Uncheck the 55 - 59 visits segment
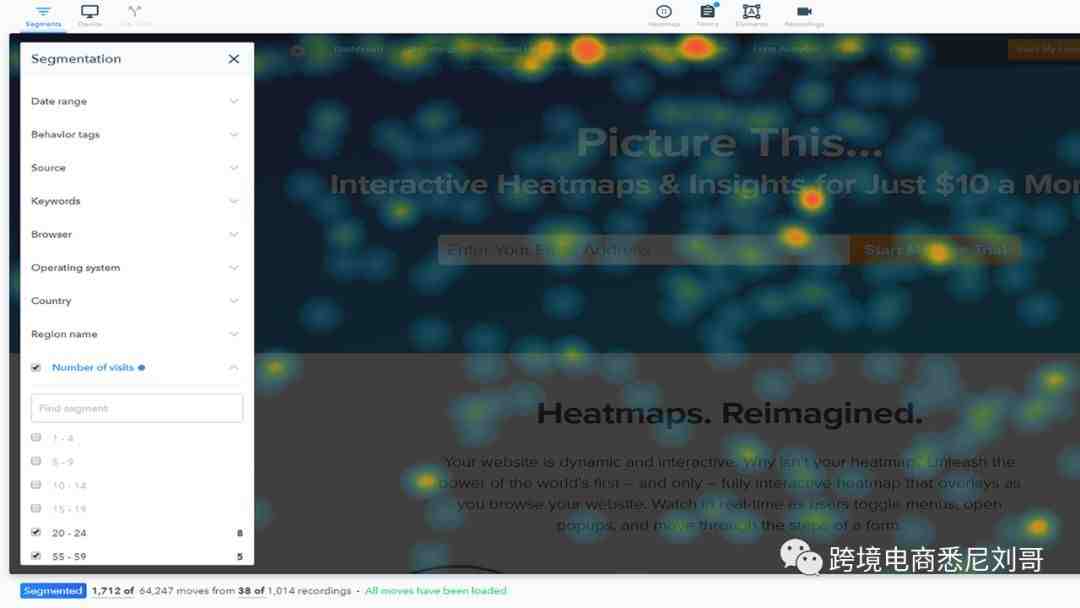This screenshot has height=608, width=1080. tap(36, 556)
